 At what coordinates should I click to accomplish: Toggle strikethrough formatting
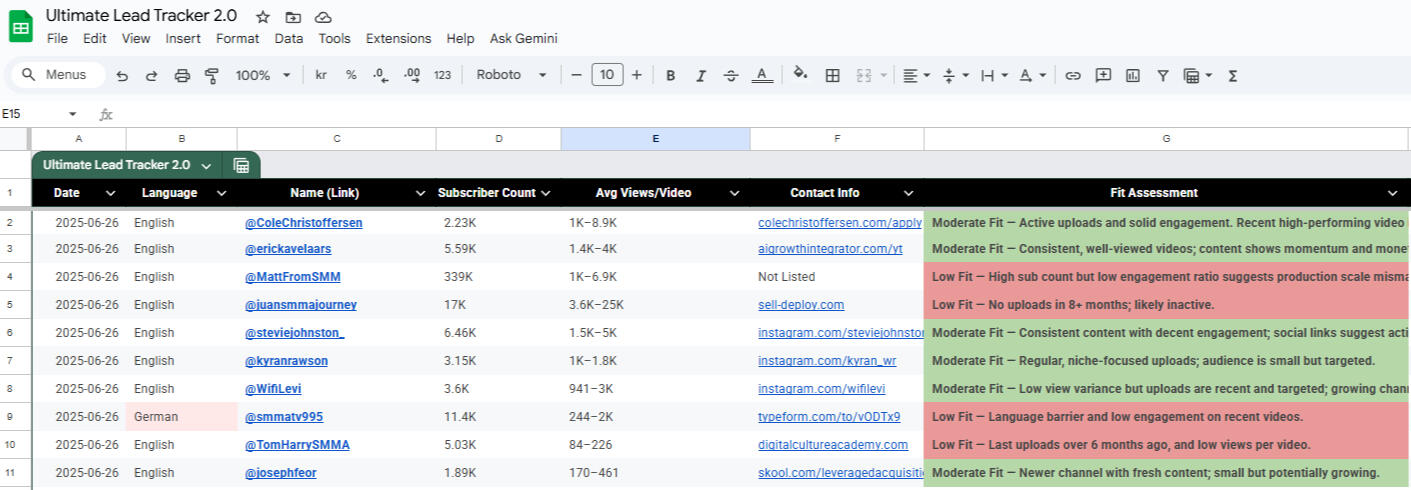(731, 75)
